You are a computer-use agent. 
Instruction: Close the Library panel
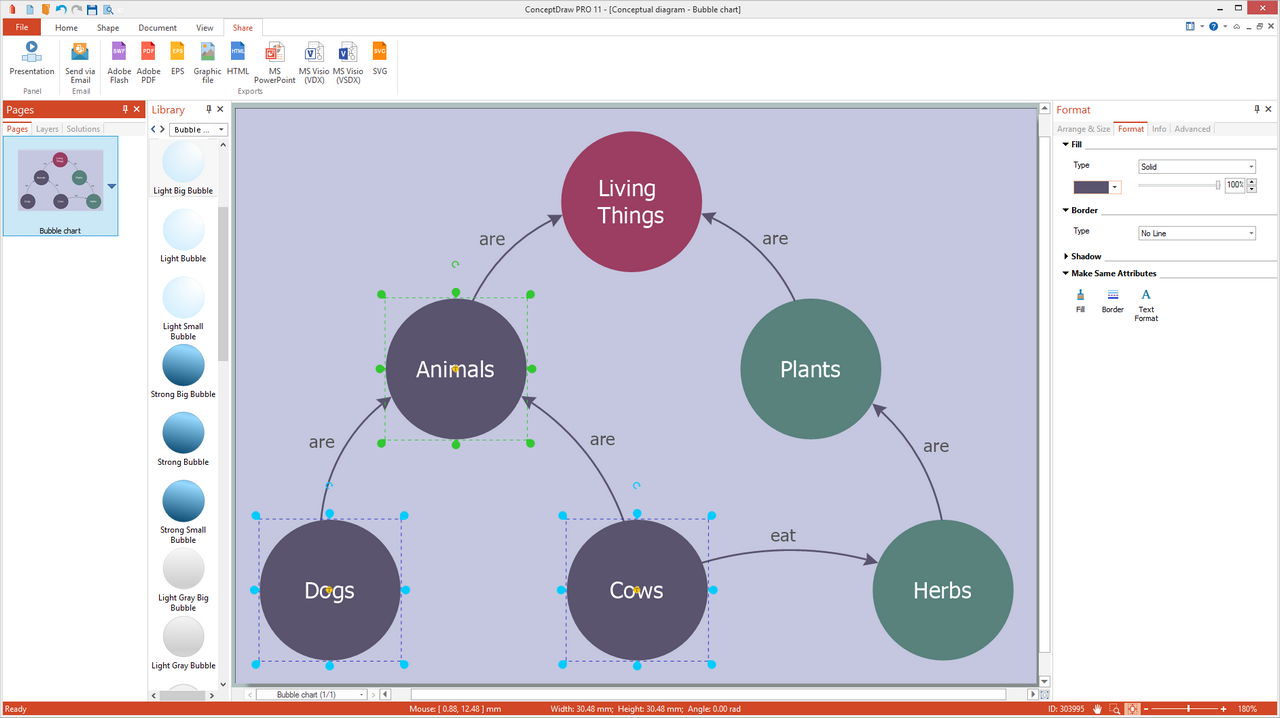[222, 109]
